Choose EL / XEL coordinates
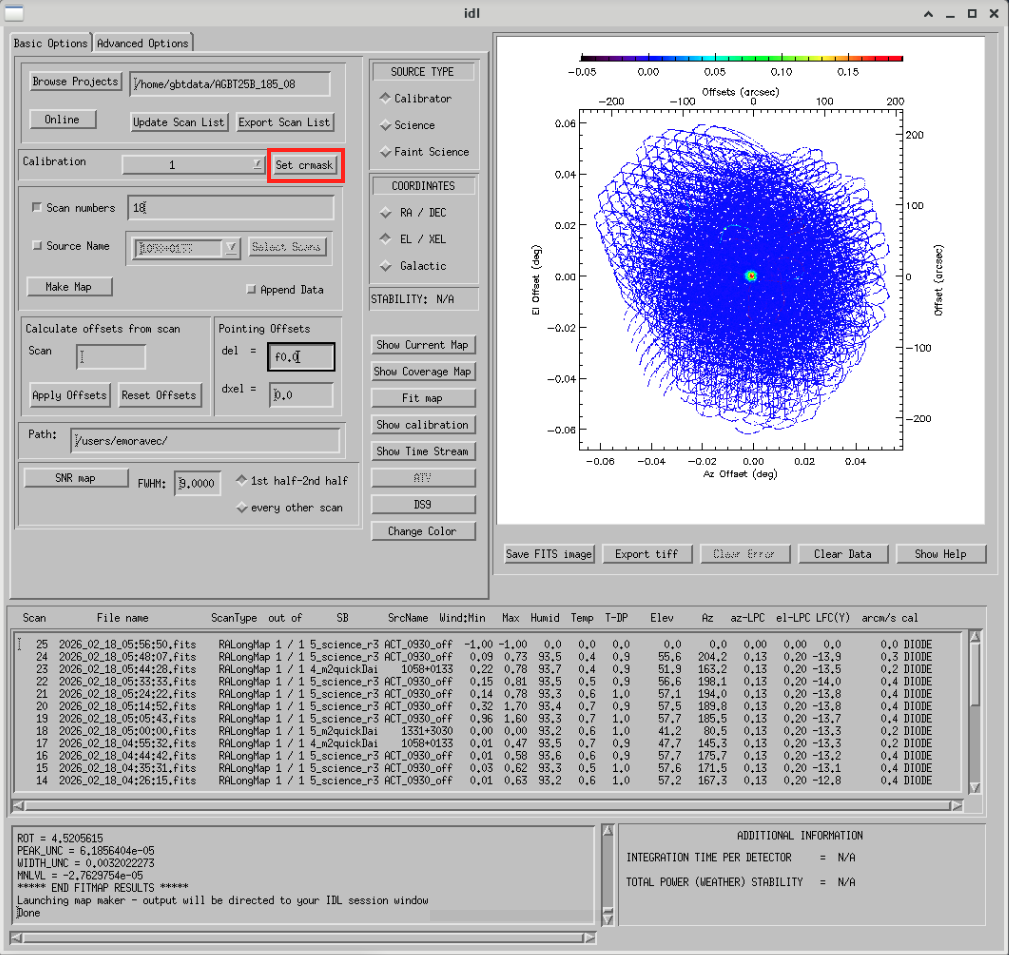Viewport: 1009px width, 955px height. tap(385, 239)
